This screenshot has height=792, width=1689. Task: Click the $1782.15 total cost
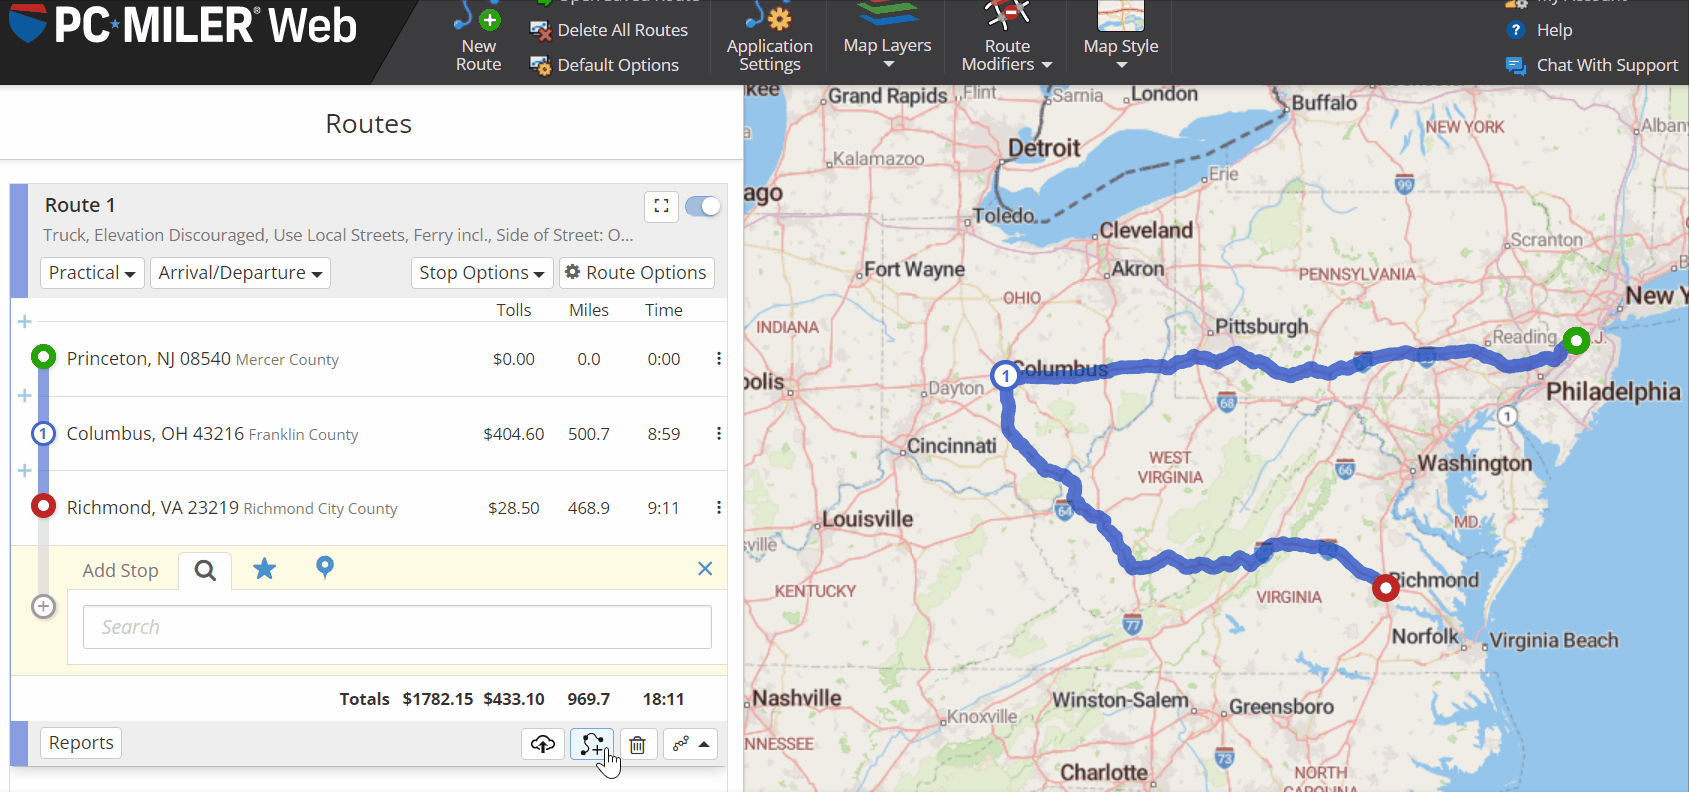pos(438,699)
